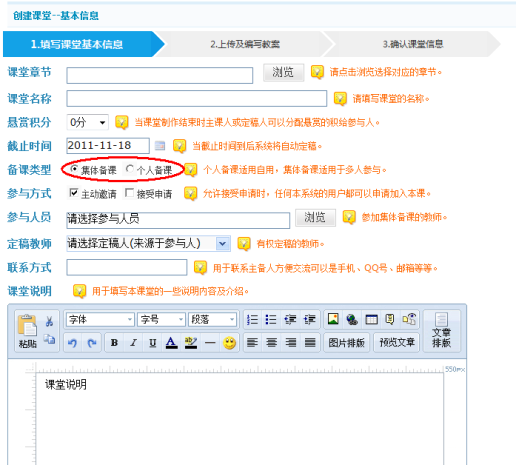The width and height of the screenshot is (516, 466).
Task: Go to step 3.确认课堂信息
Action: pyautogui.click(x=413, y=44)
